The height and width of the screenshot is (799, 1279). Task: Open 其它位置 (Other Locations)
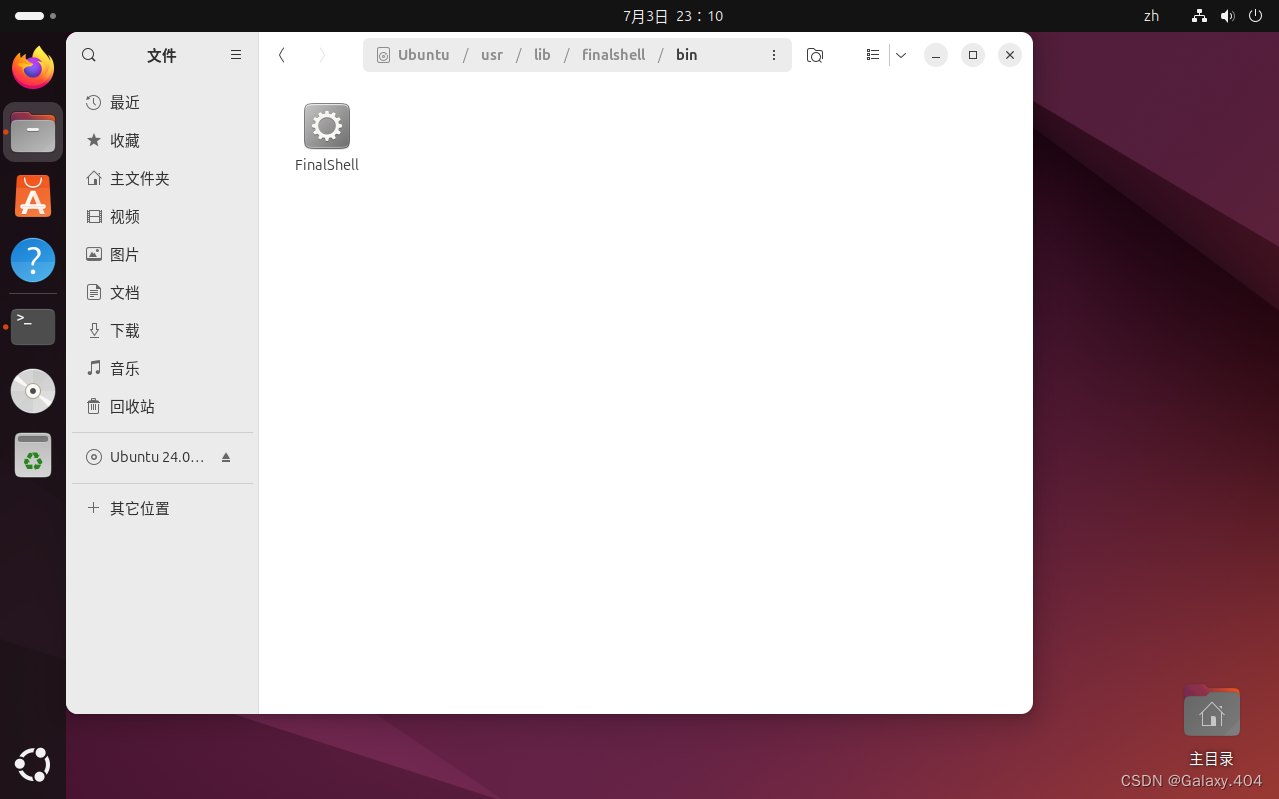(139, 508)
